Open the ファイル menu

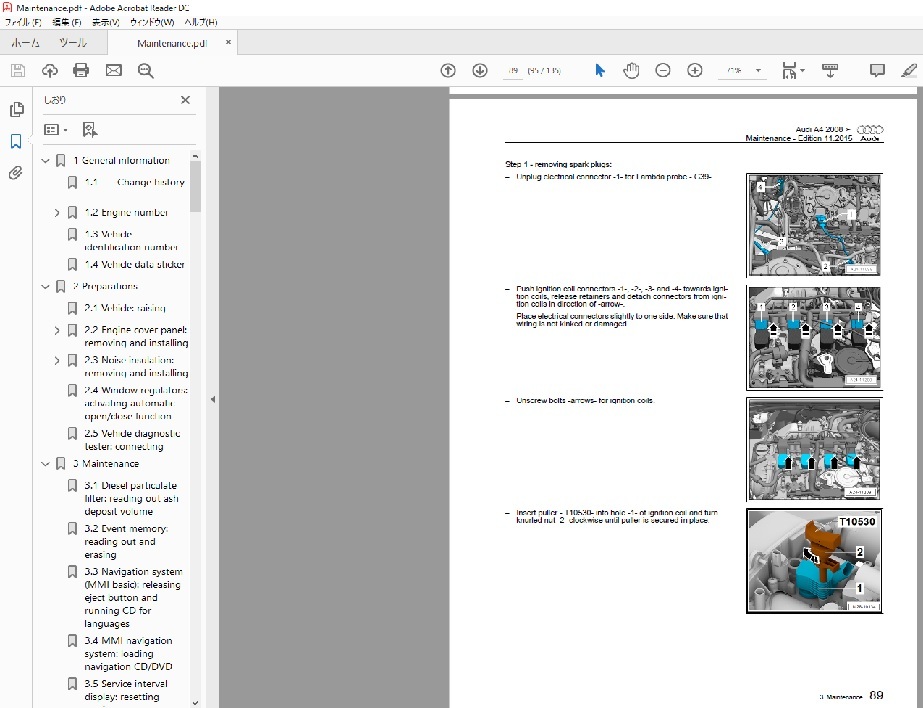click(23, 22)
